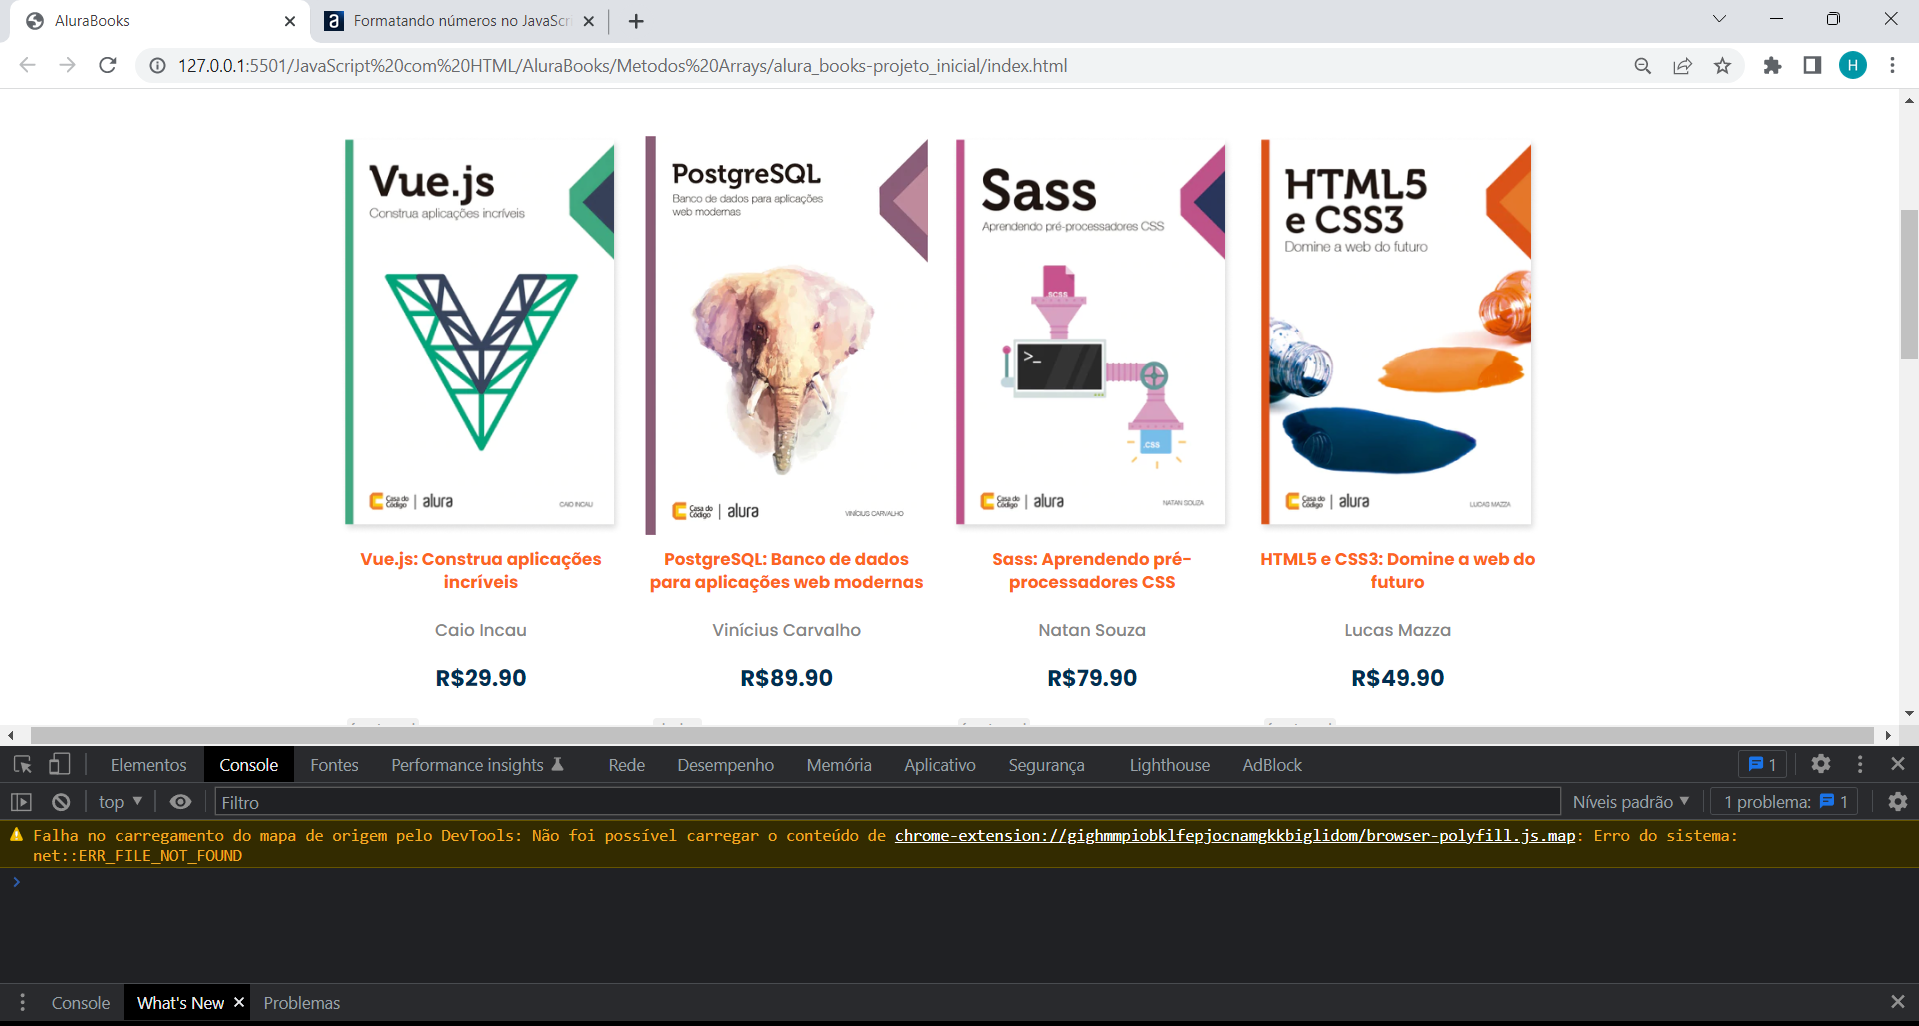Click the address bar URL
Viewport: 1919px width, 1026px height.
[x=622, y=66]
